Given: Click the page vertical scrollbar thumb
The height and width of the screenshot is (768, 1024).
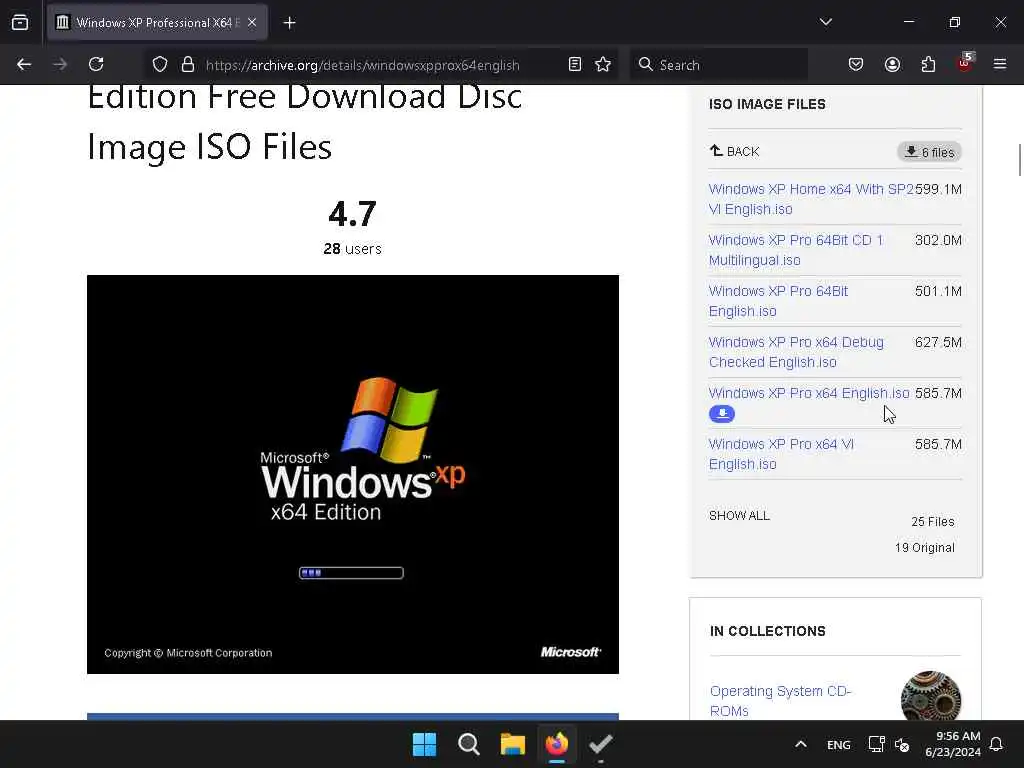Looking at the screenshot, I should (1019, 160).
